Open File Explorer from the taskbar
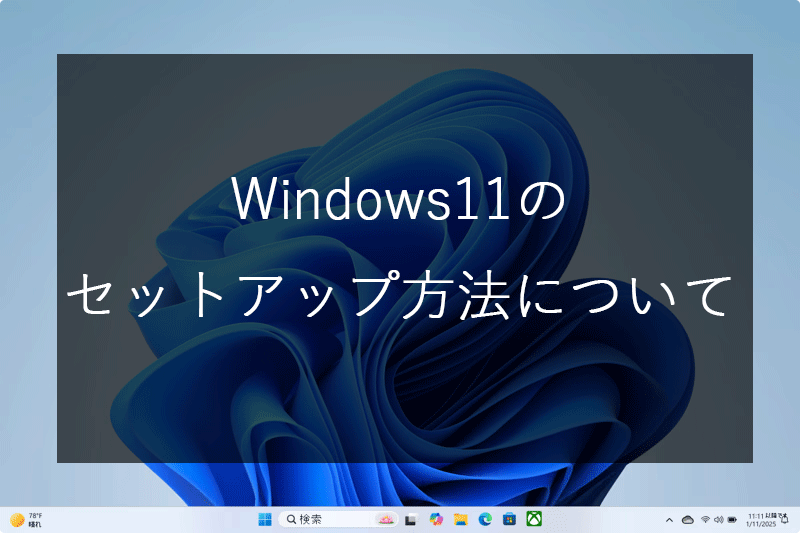Screen dimensions: 800x533 pyautogui.click(x=461, y=519)
